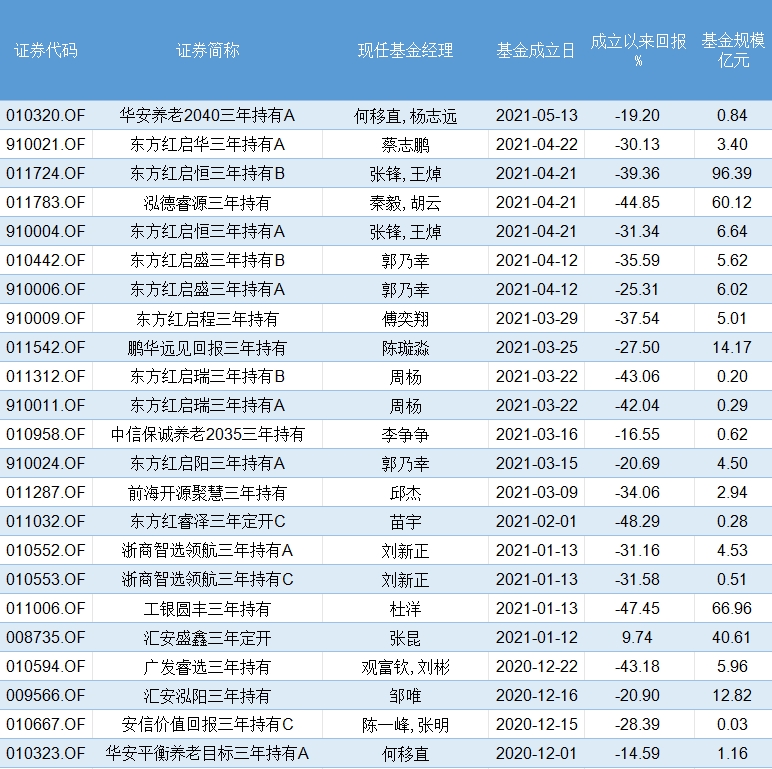Select date cell 2021-05-13

(x=537, y=116)
